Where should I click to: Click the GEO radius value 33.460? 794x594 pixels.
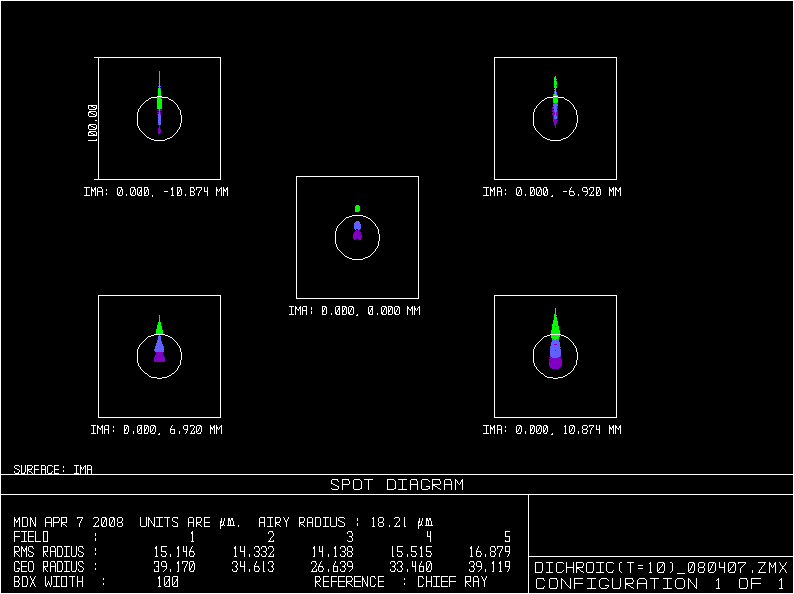click(x=411, y=567)
